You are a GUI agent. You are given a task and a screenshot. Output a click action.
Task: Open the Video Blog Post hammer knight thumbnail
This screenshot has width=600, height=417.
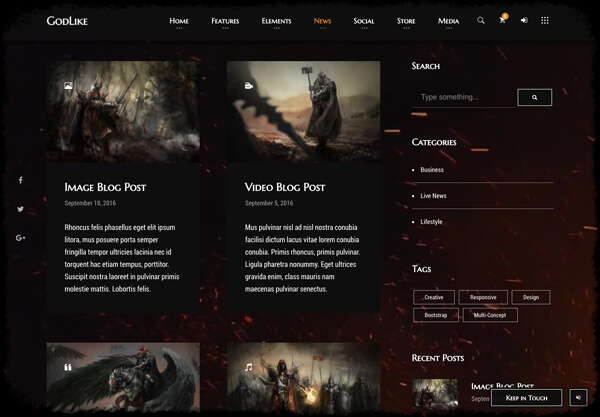pos(304,112)
